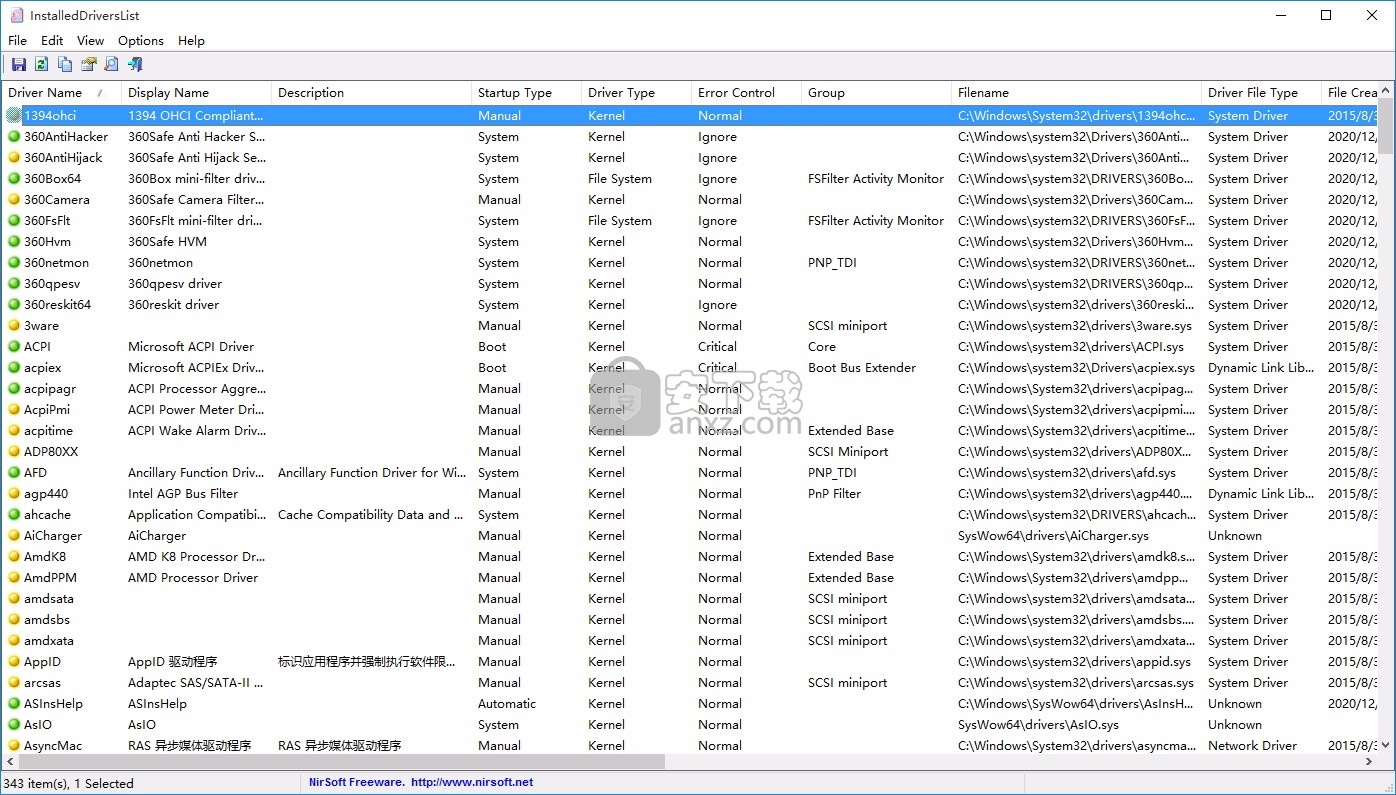This screenshot has height=795, width=1396.
Task: Click the 'Network Driver' file type cell
Action: (1252, 746)
